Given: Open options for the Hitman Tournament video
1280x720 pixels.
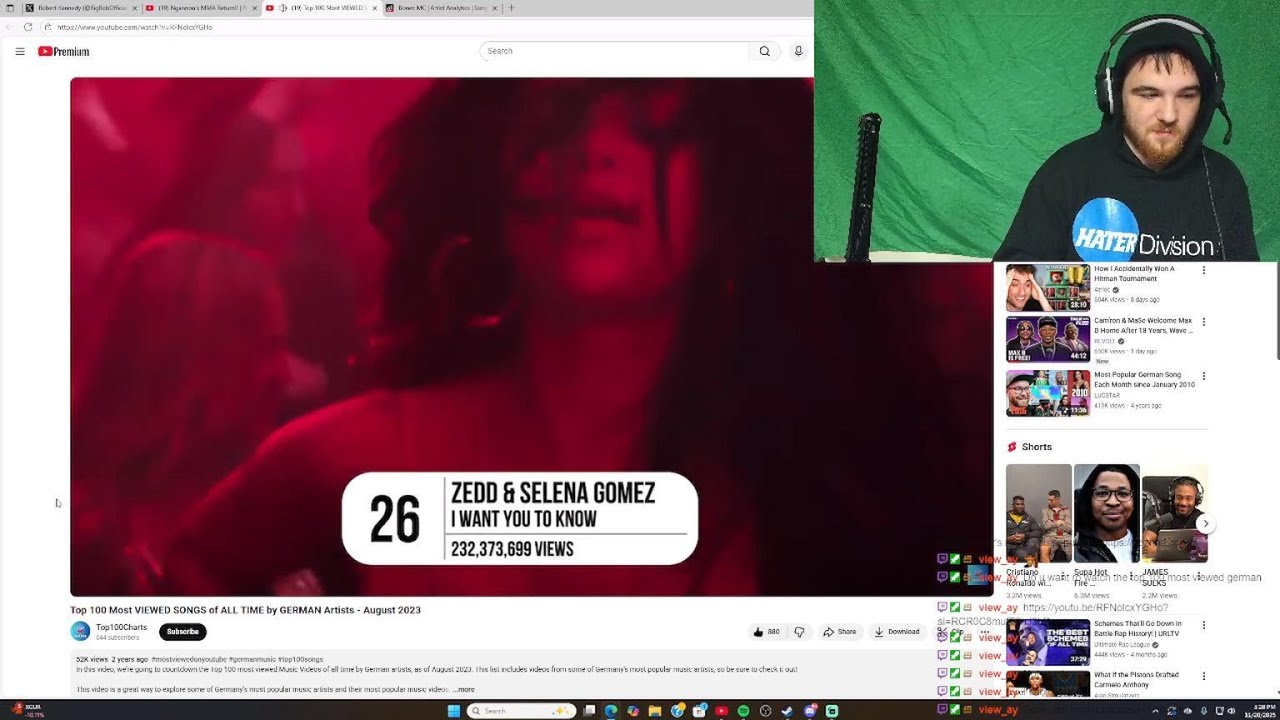Looking at the screenshot, I should (x=1203, y=270).
